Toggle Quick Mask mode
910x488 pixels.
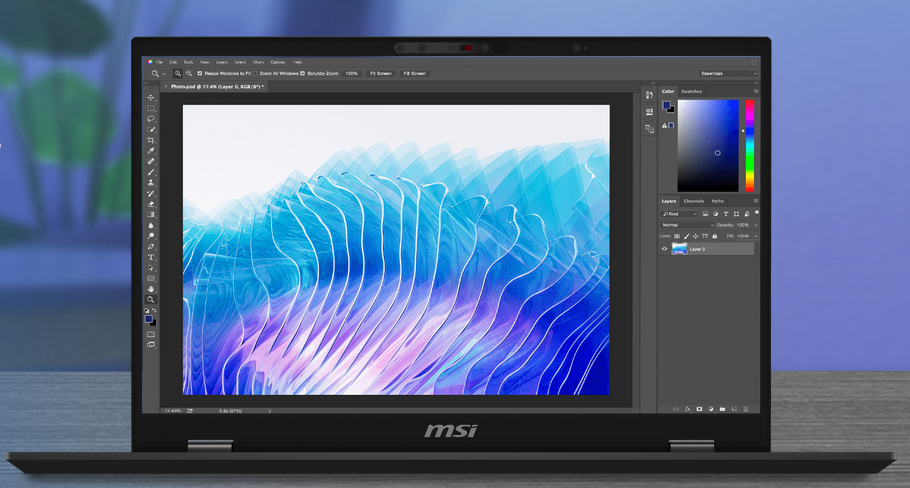point(151,334)
